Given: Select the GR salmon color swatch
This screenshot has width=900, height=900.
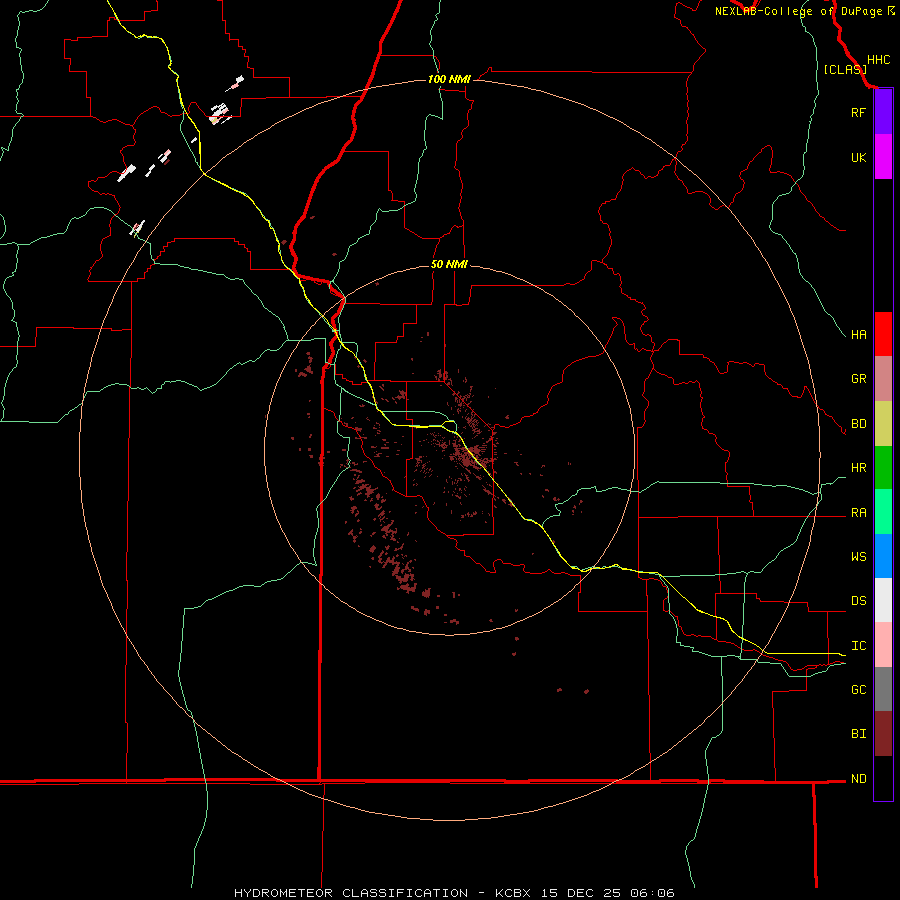Looking at the screenshot, I should point(883,379).
